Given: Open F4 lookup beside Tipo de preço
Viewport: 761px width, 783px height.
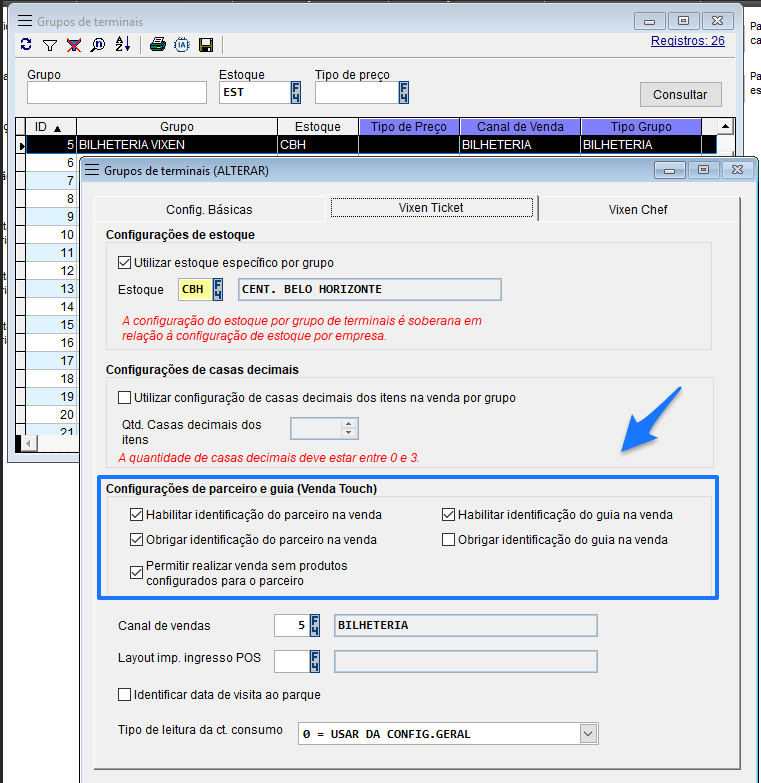Looking at the screenshot, I should point(403,92).
